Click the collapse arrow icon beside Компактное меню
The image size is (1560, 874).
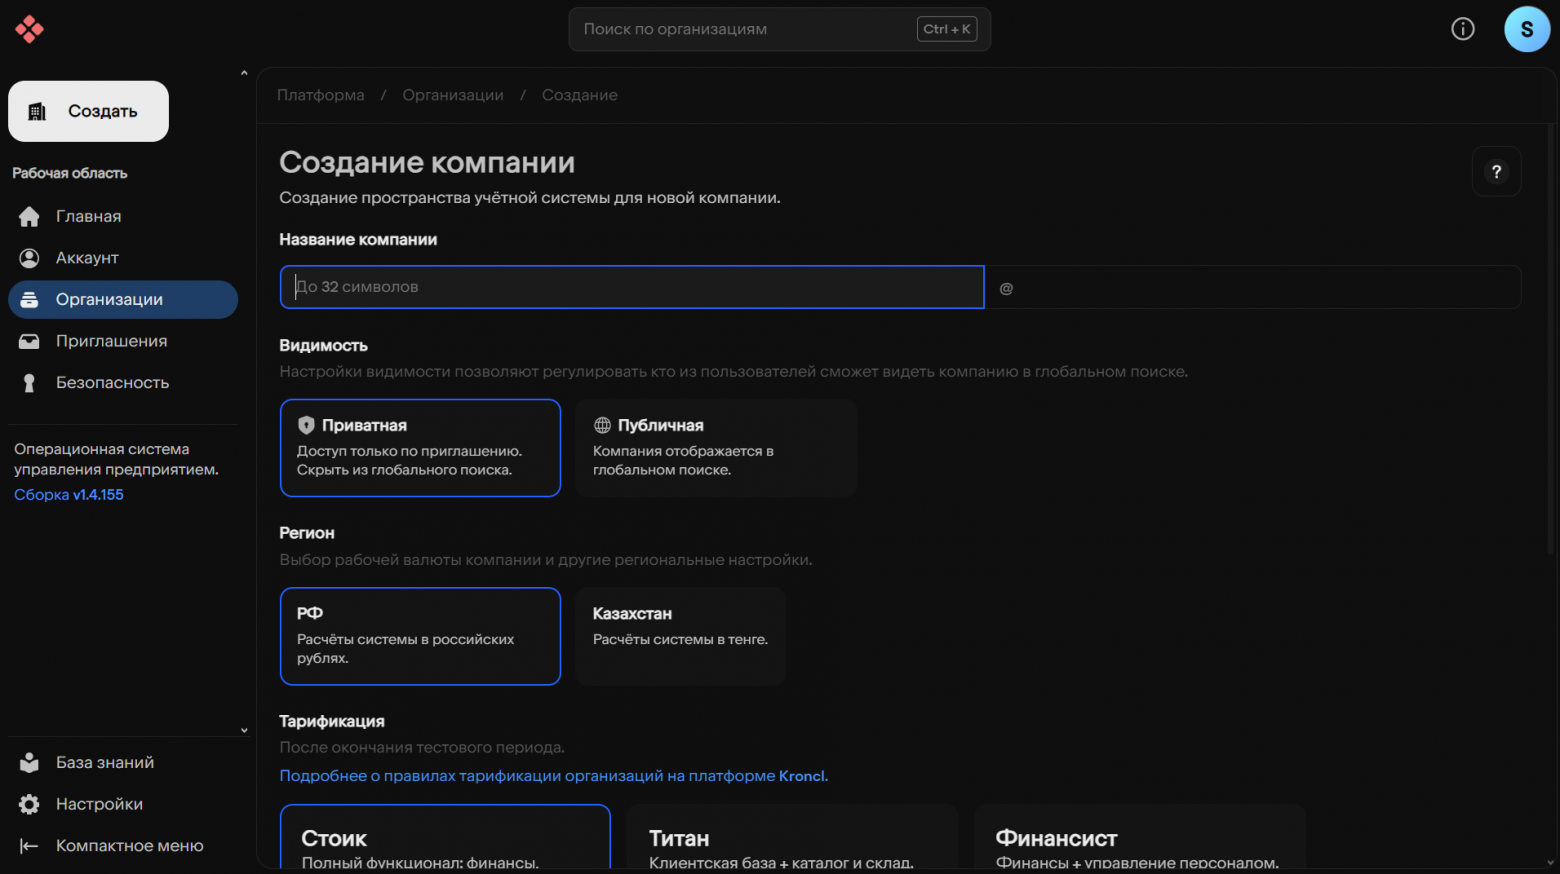click(x=29, y=846)
